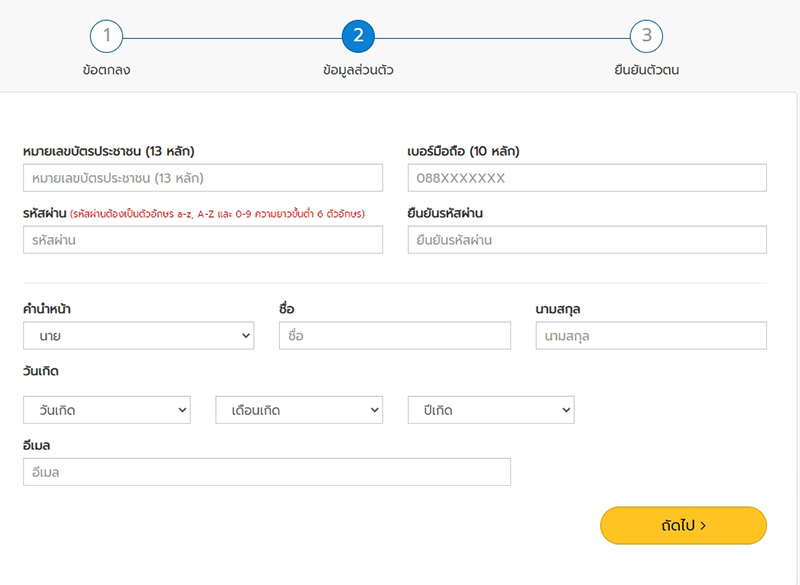
Task: Click the อีเมล email input field
Action: pyautogui.click(x=266, y=472)
